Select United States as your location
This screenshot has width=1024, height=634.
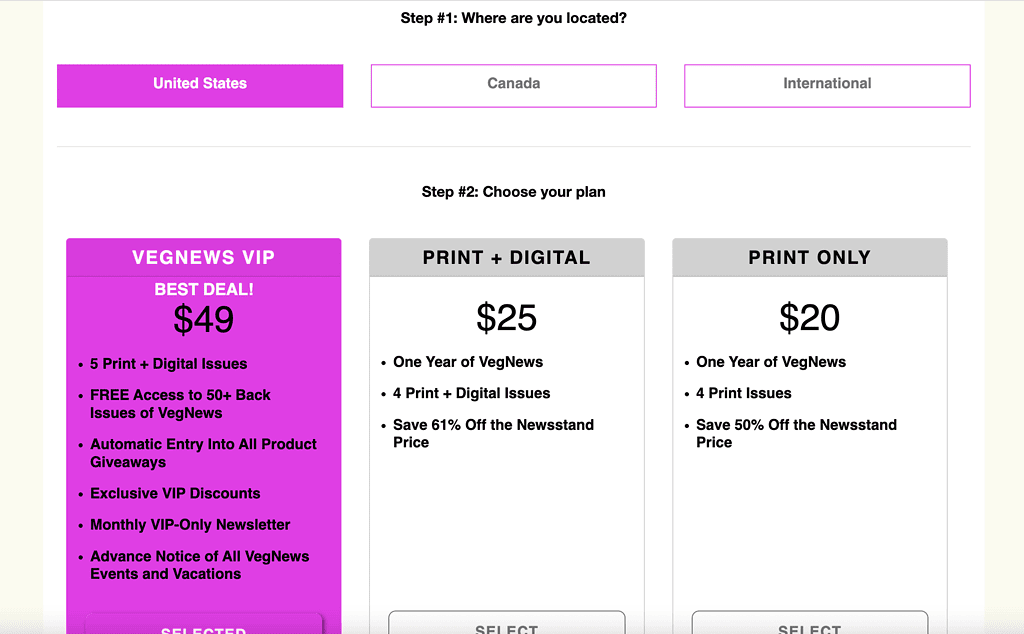[200, 85]
